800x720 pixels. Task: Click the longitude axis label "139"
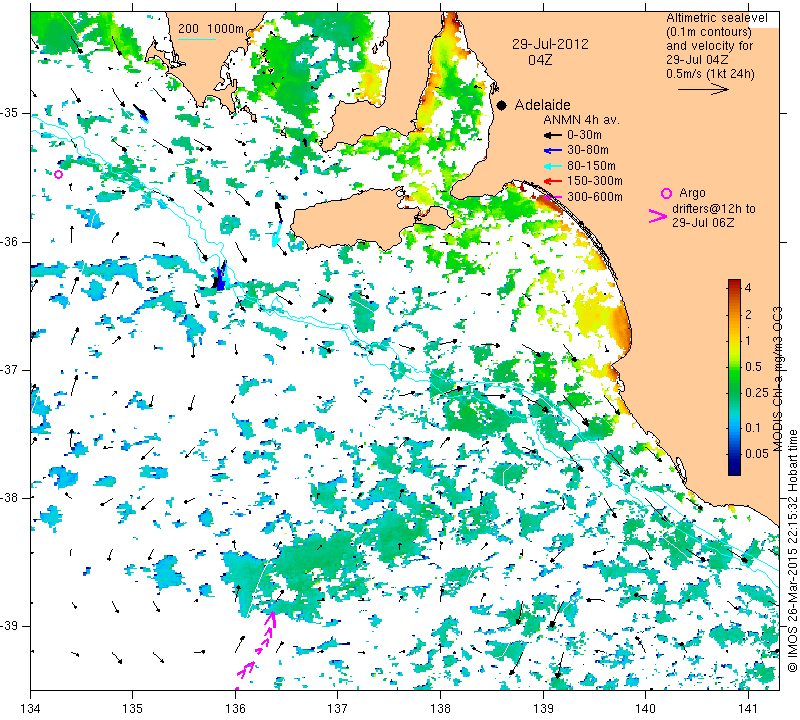(x=543, y=709)
